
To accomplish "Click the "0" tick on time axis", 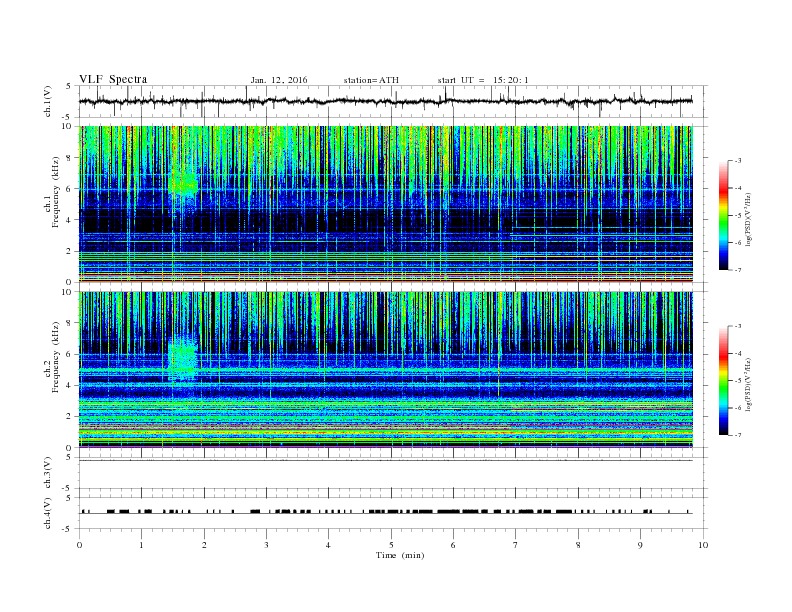I will coord(79,545).
